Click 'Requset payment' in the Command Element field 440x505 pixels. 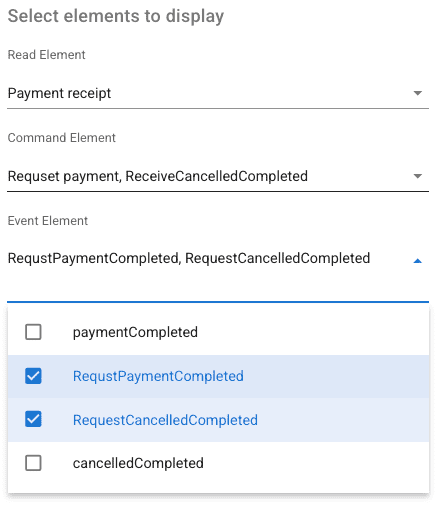(64, 176)
